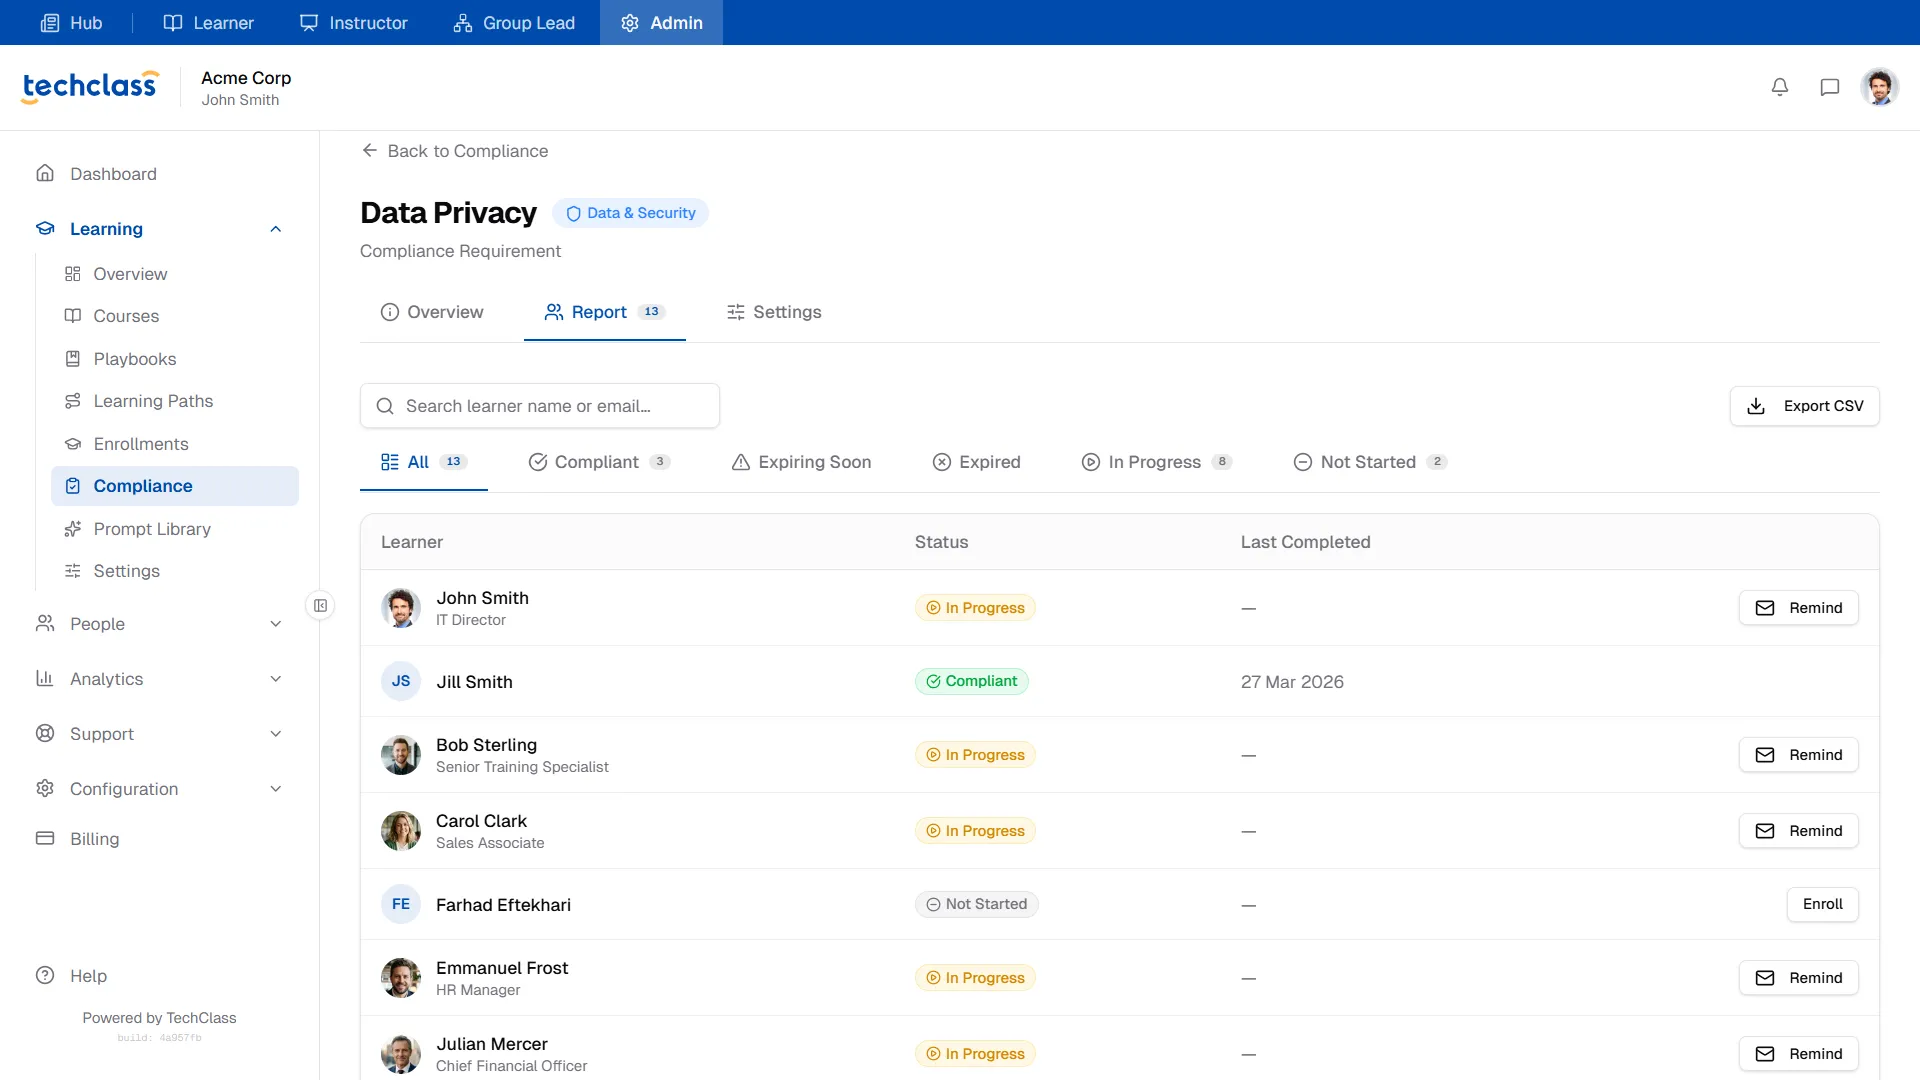Screen dimensions: 1920x1080
Task: Filter by Compliant learners
Action: (599, 462)
